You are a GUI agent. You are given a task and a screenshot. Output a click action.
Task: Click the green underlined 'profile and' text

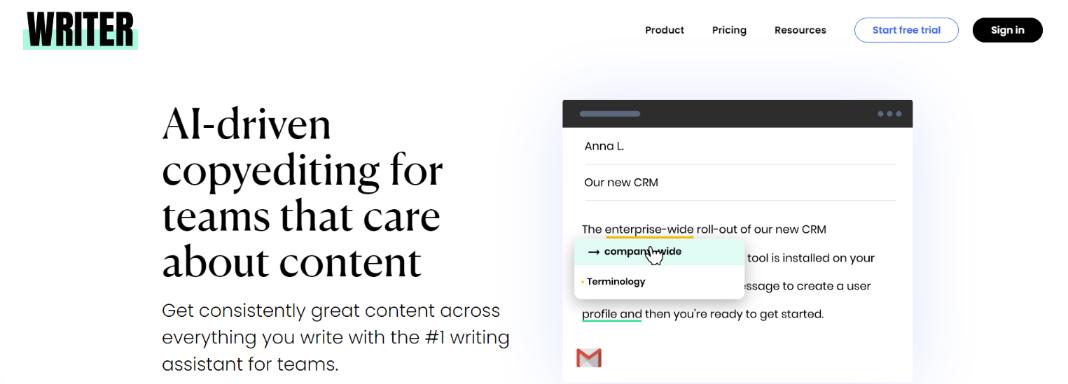pyautogui.click(x=612, y=315)
